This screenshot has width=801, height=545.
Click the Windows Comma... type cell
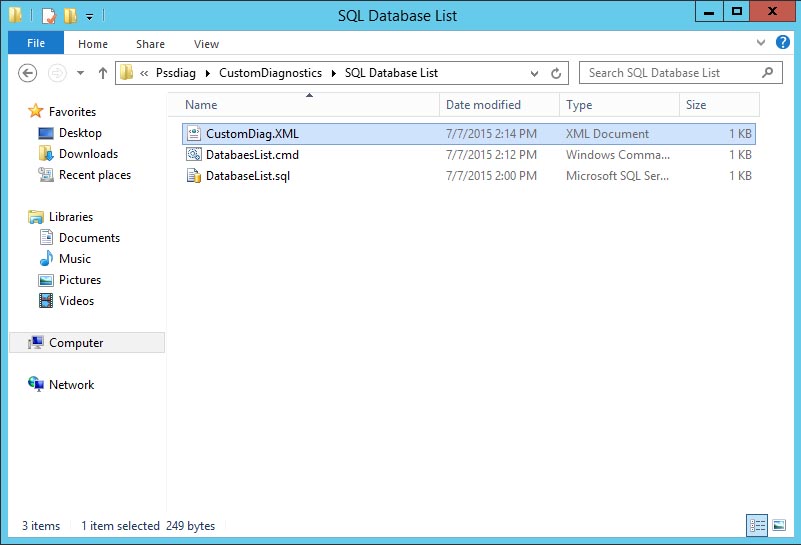pyautogui.click(x=618, y=155)
